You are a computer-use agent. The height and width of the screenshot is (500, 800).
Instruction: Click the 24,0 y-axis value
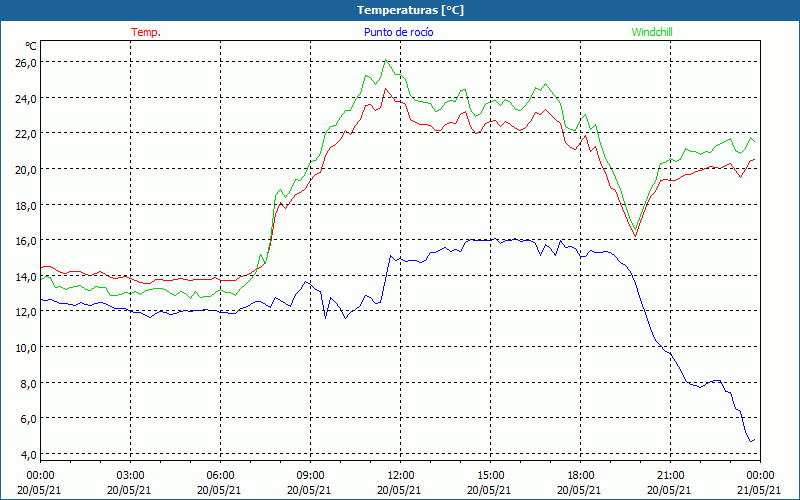[26, 98]
